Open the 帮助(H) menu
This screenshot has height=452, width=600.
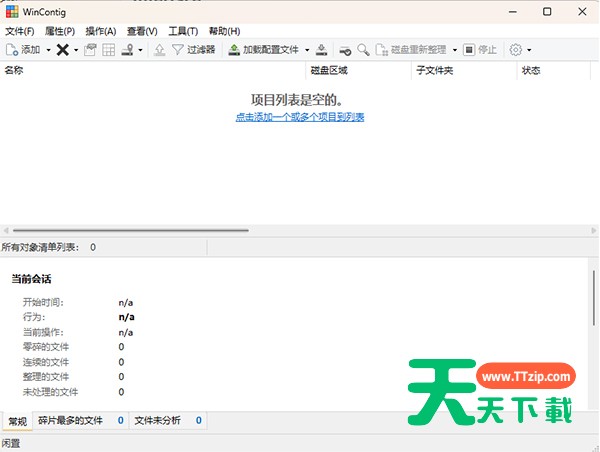[x=225, y=31]
